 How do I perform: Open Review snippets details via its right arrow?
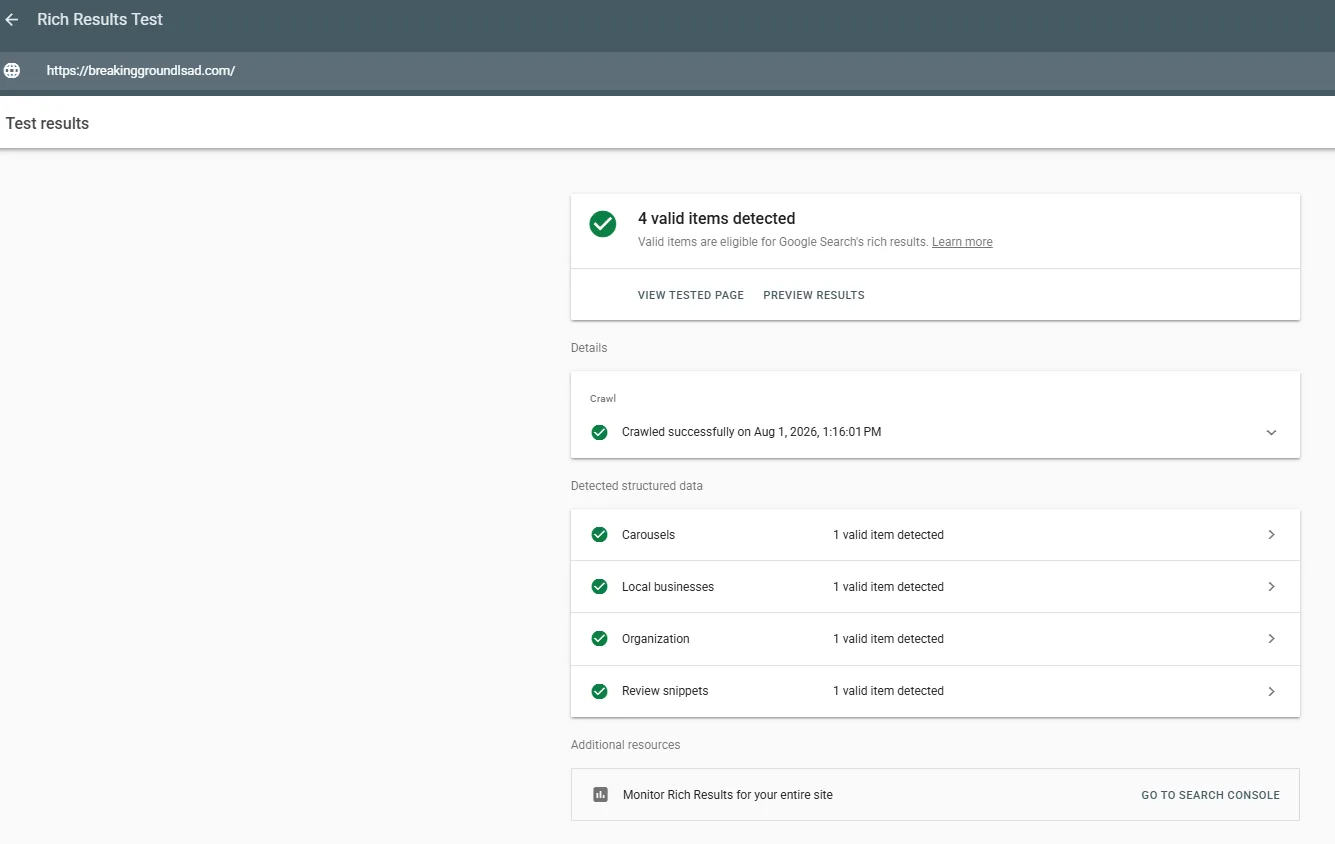(x=1271, y=691)
